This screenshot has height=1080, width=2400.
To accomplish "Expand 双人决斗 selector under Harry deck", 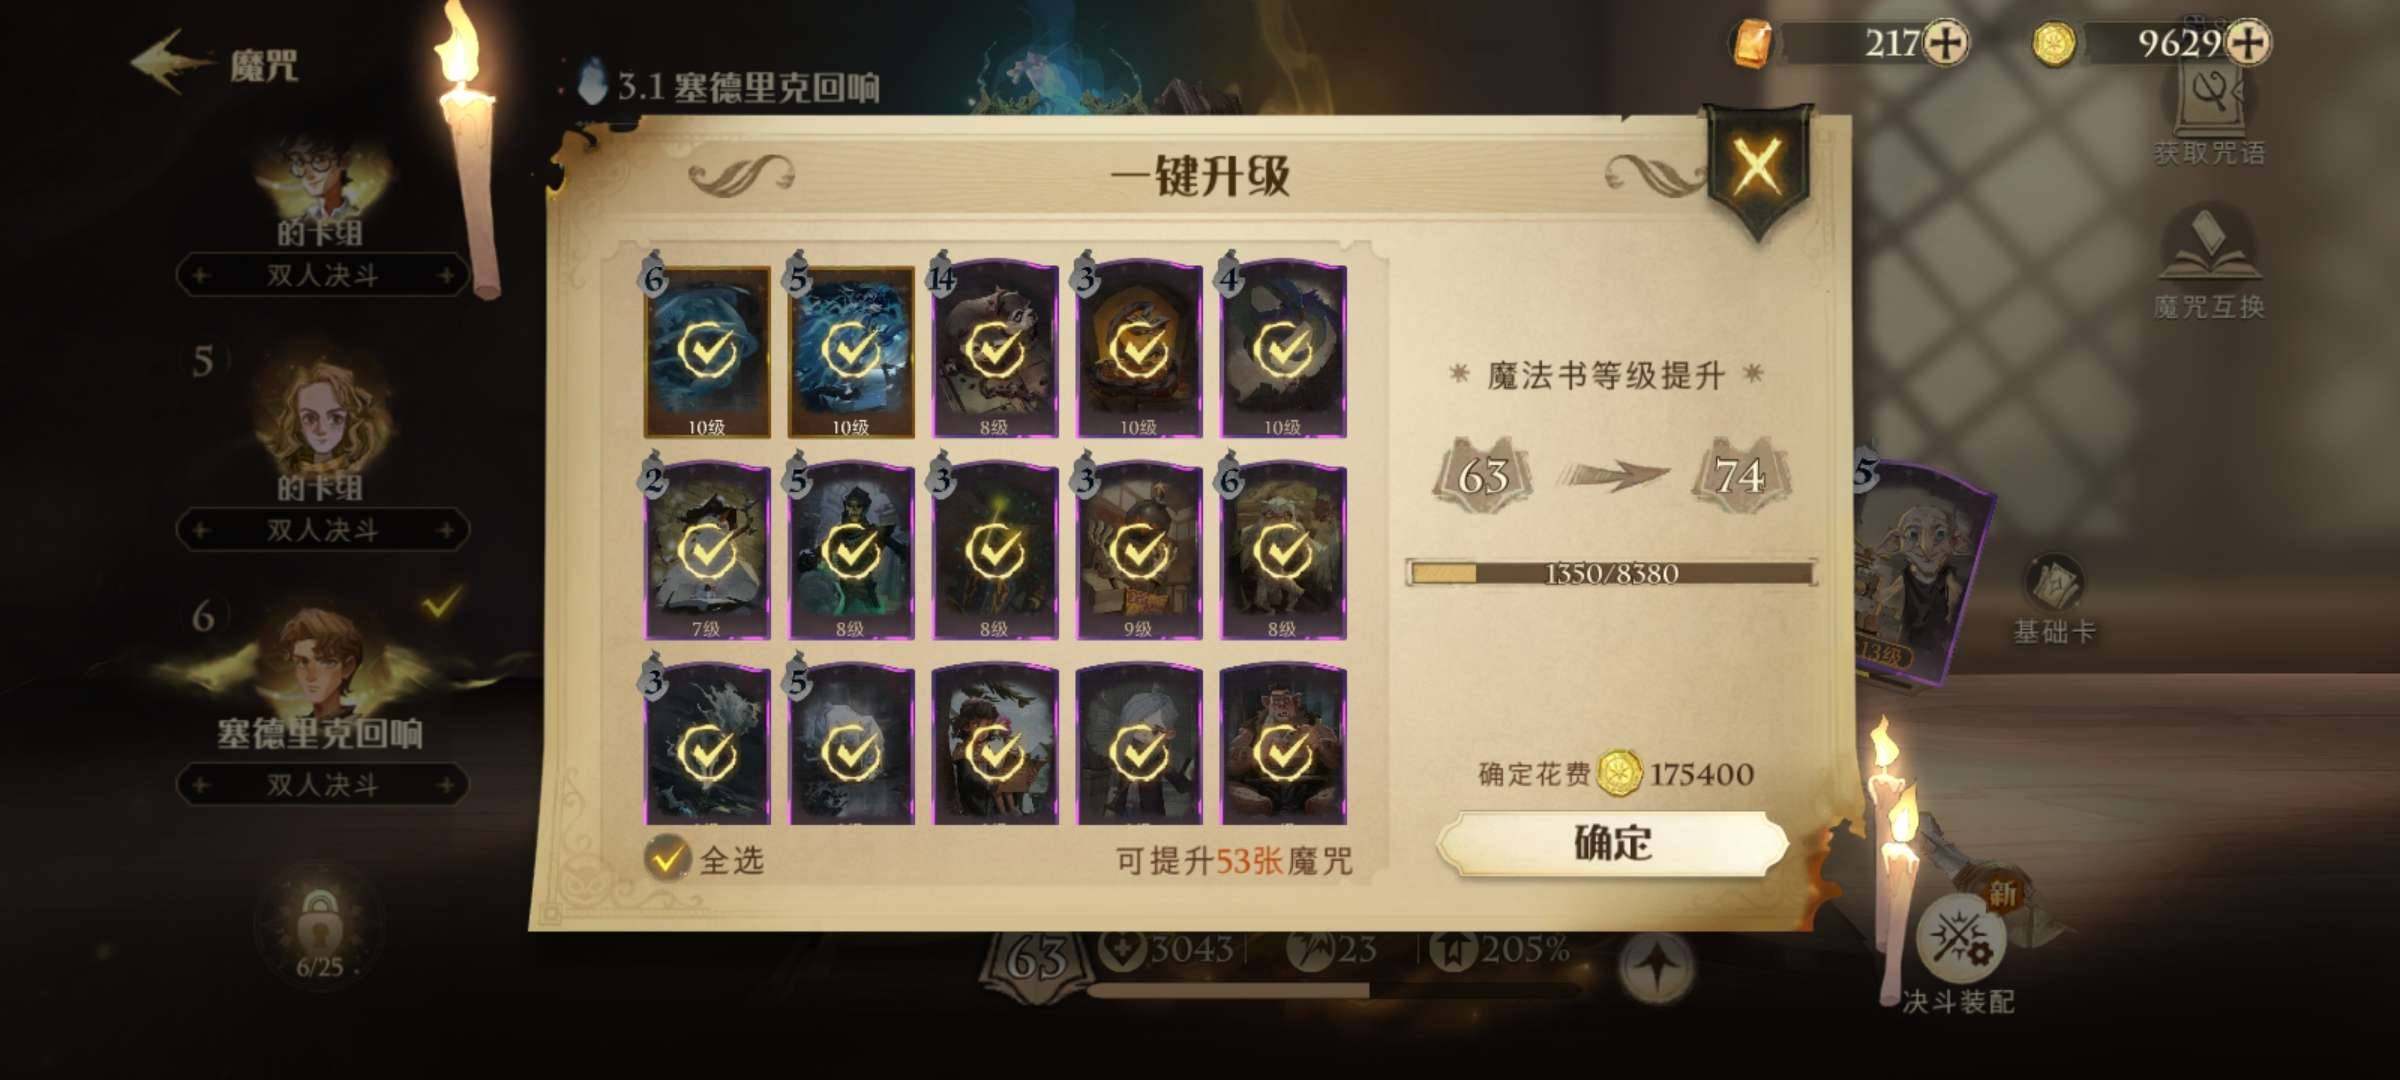I will pos(322,275).
